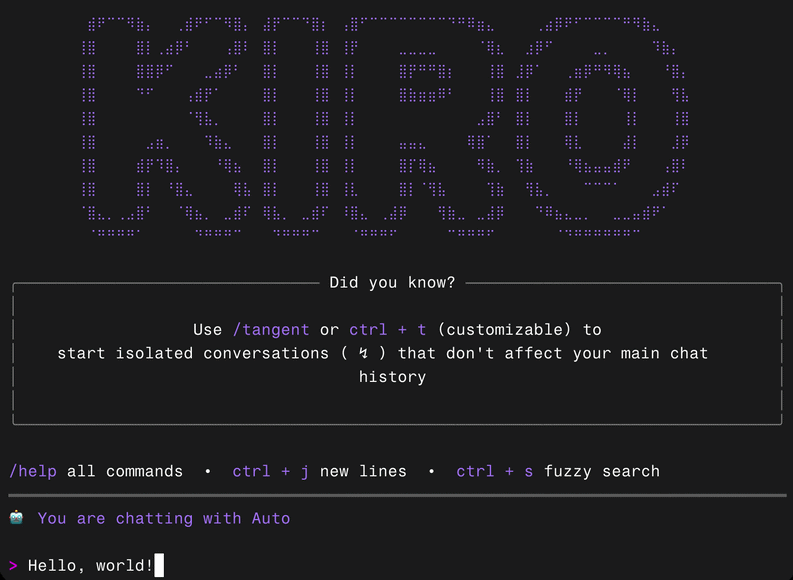Select the 'ctrl + t' shortcut text
793x580 pixels.
coord(388,330)
